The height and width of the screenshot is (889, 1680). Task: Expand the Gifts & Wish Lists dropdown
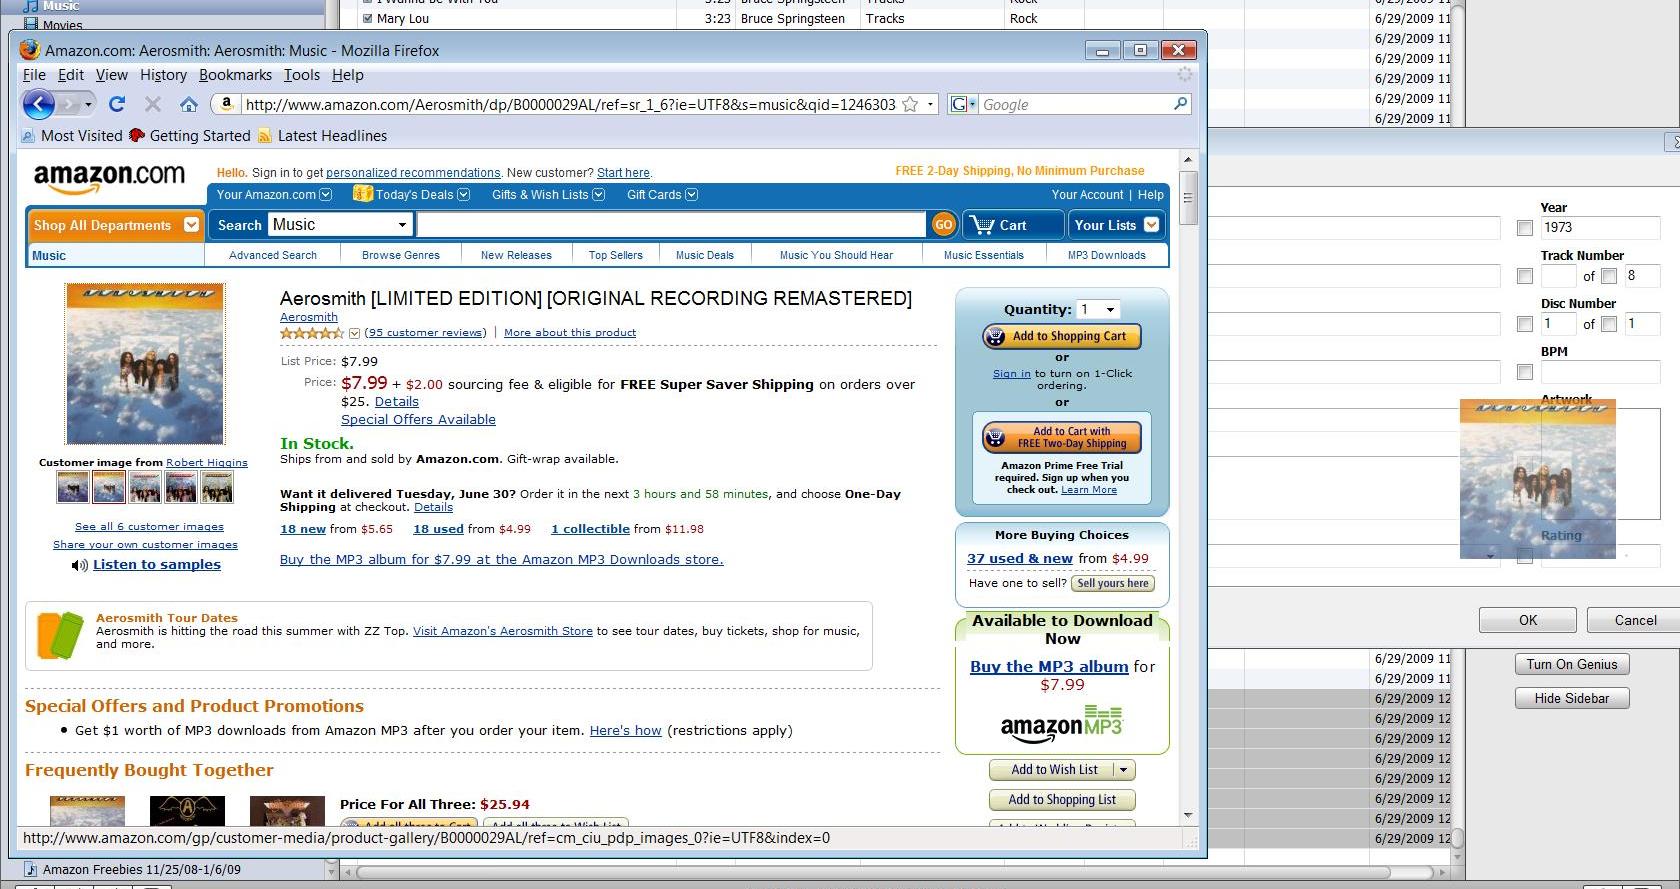click(x=598, y=195)
